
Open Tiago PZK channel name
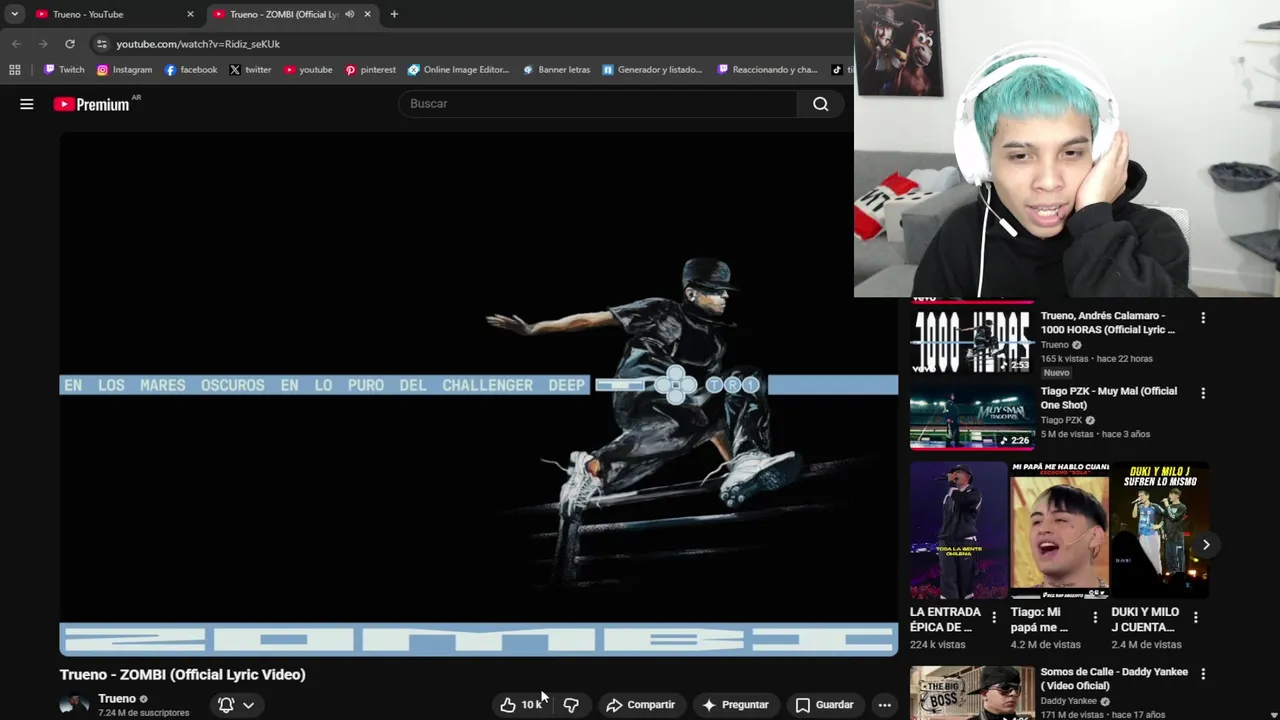tap(1061, 420)
